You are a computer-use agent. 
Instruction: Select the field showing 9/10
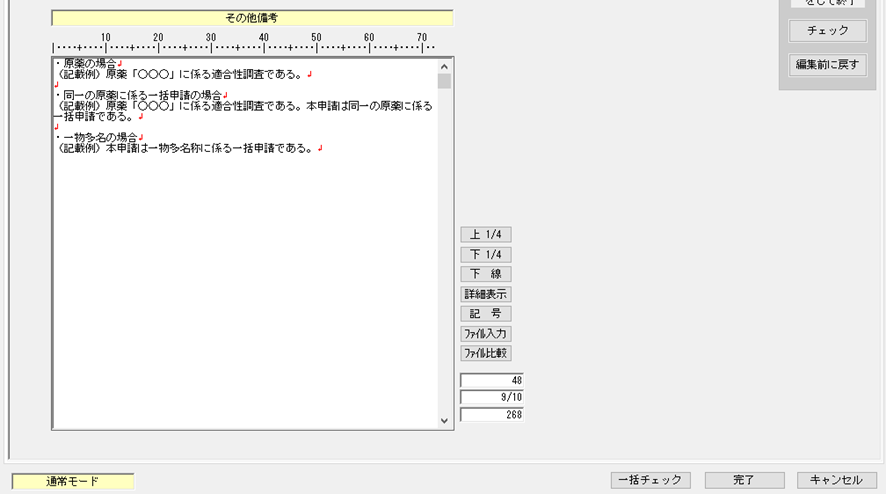491,397
